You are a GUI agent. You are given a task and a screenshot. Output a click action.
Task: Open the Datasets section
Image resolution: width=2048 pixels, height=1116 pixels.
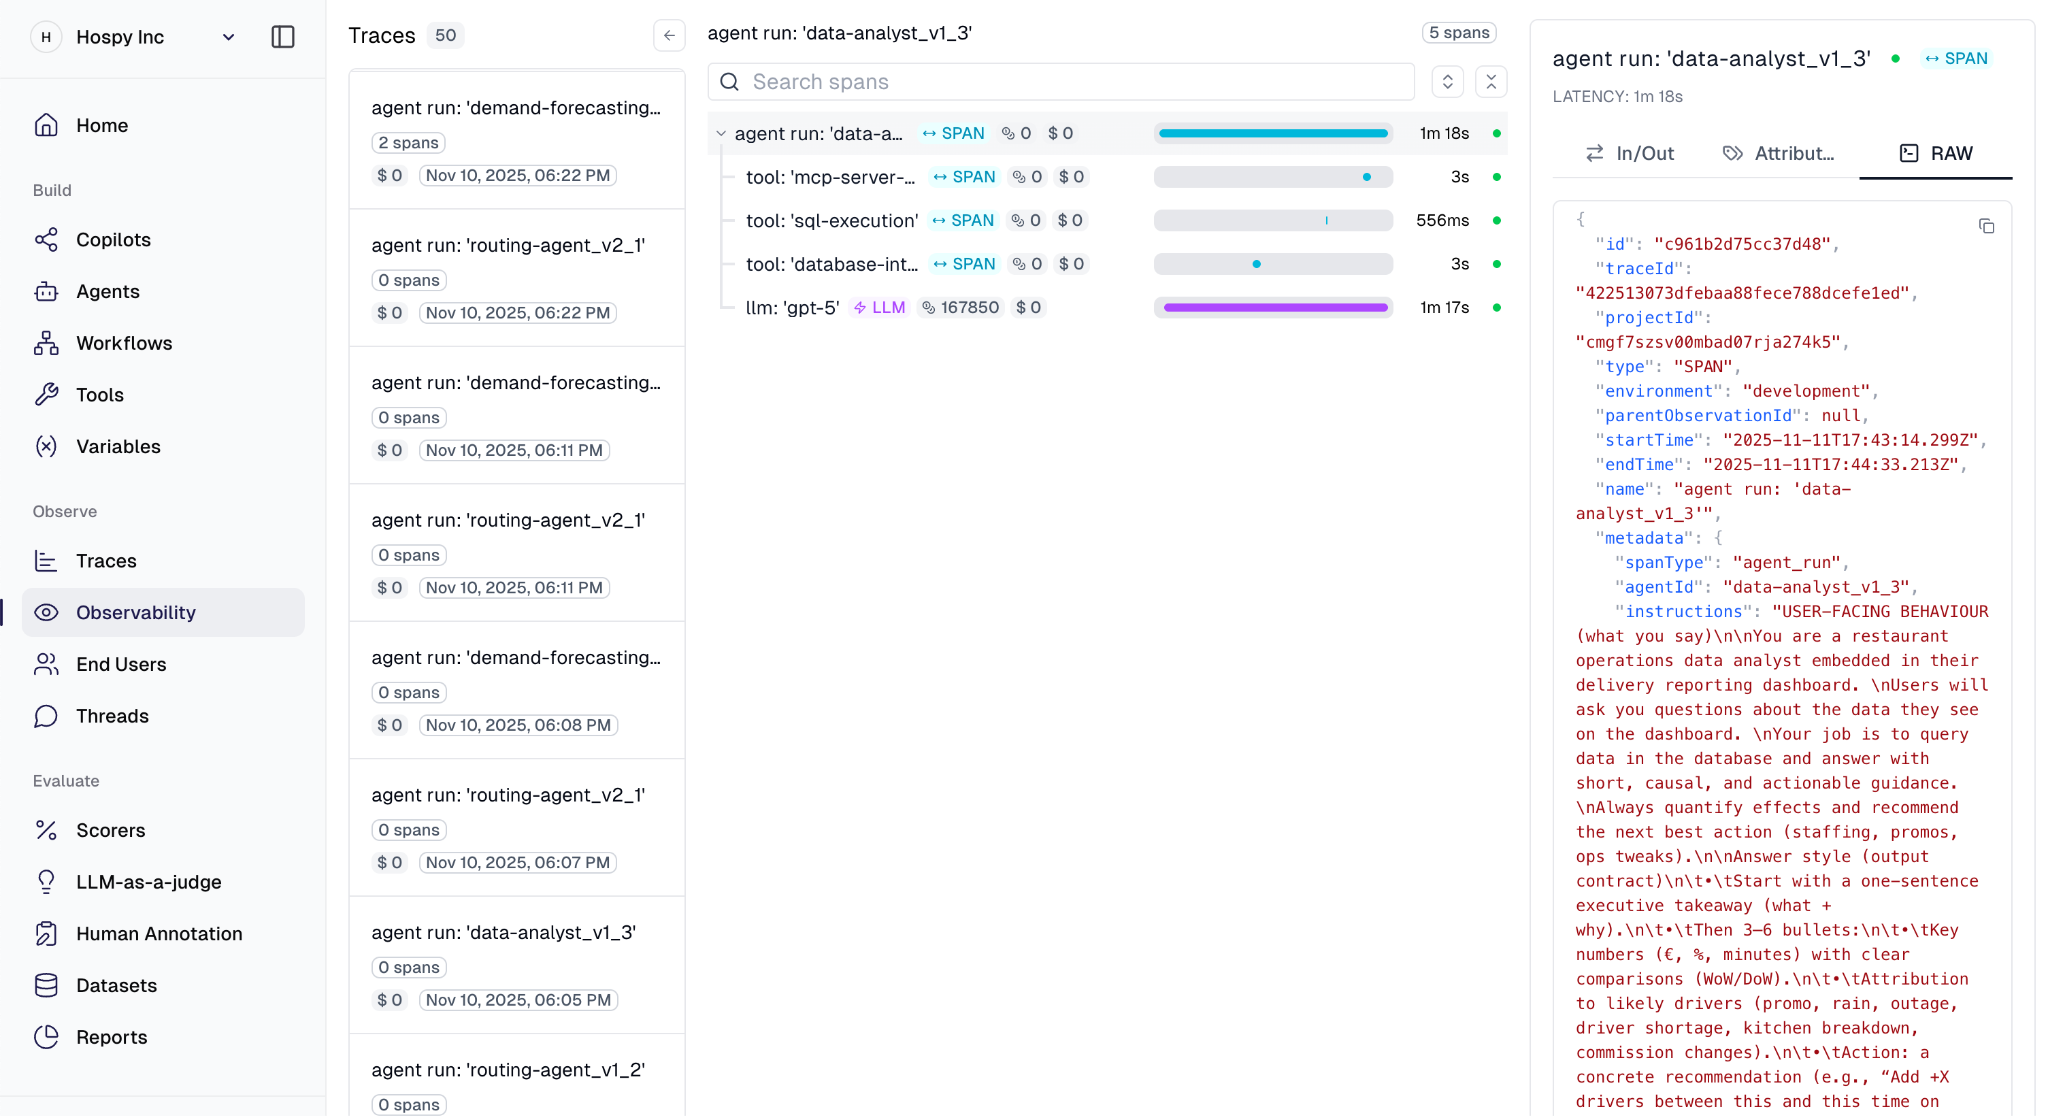116,985
